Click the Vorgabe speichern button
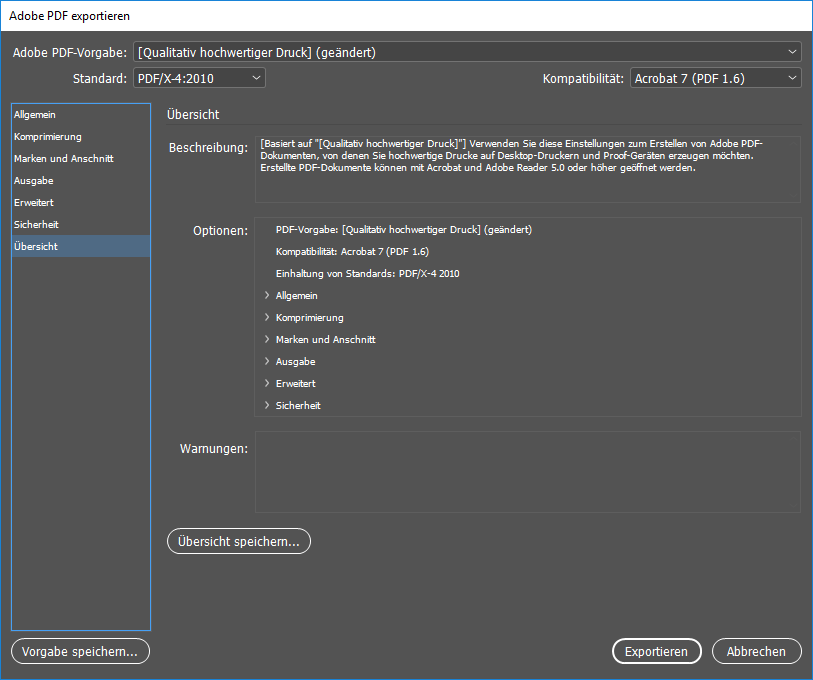 80,651
